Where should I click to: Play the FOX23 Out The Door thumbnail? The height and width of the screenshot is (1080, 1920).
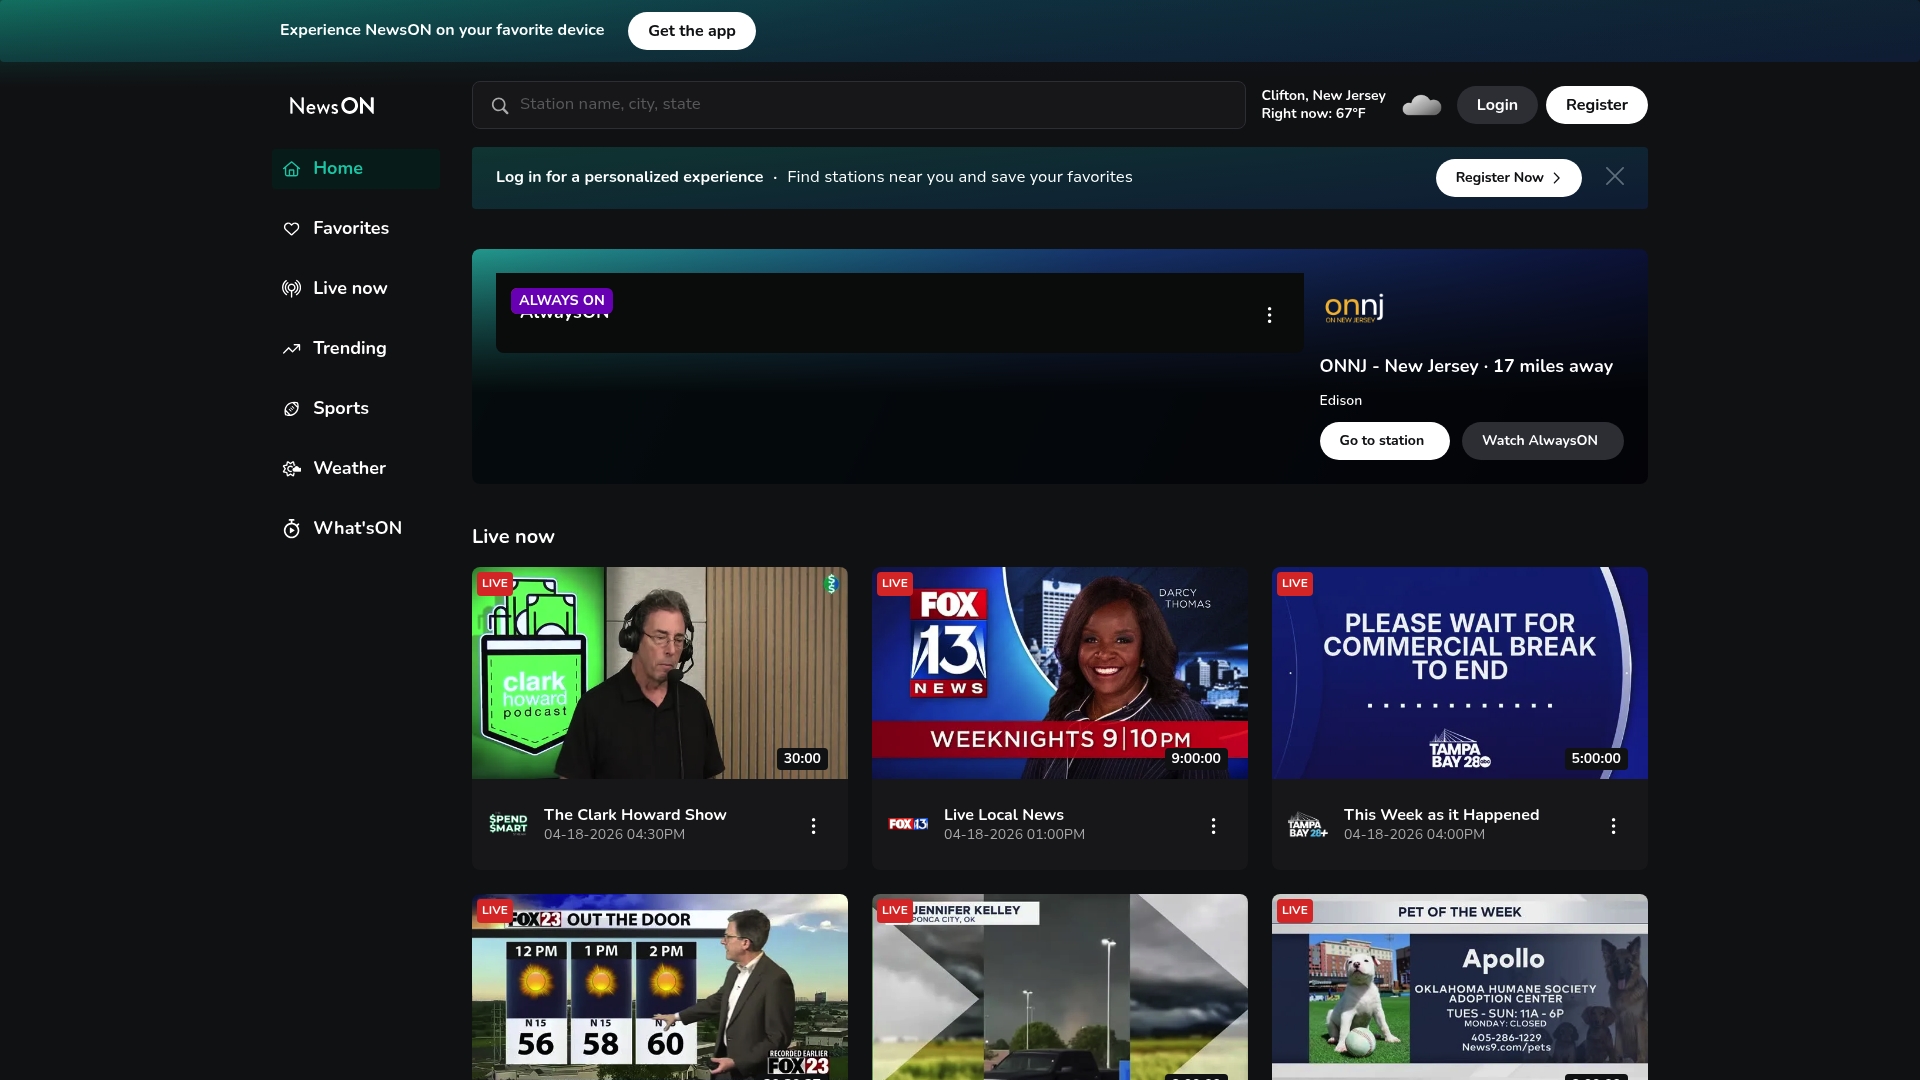point(660,987)
